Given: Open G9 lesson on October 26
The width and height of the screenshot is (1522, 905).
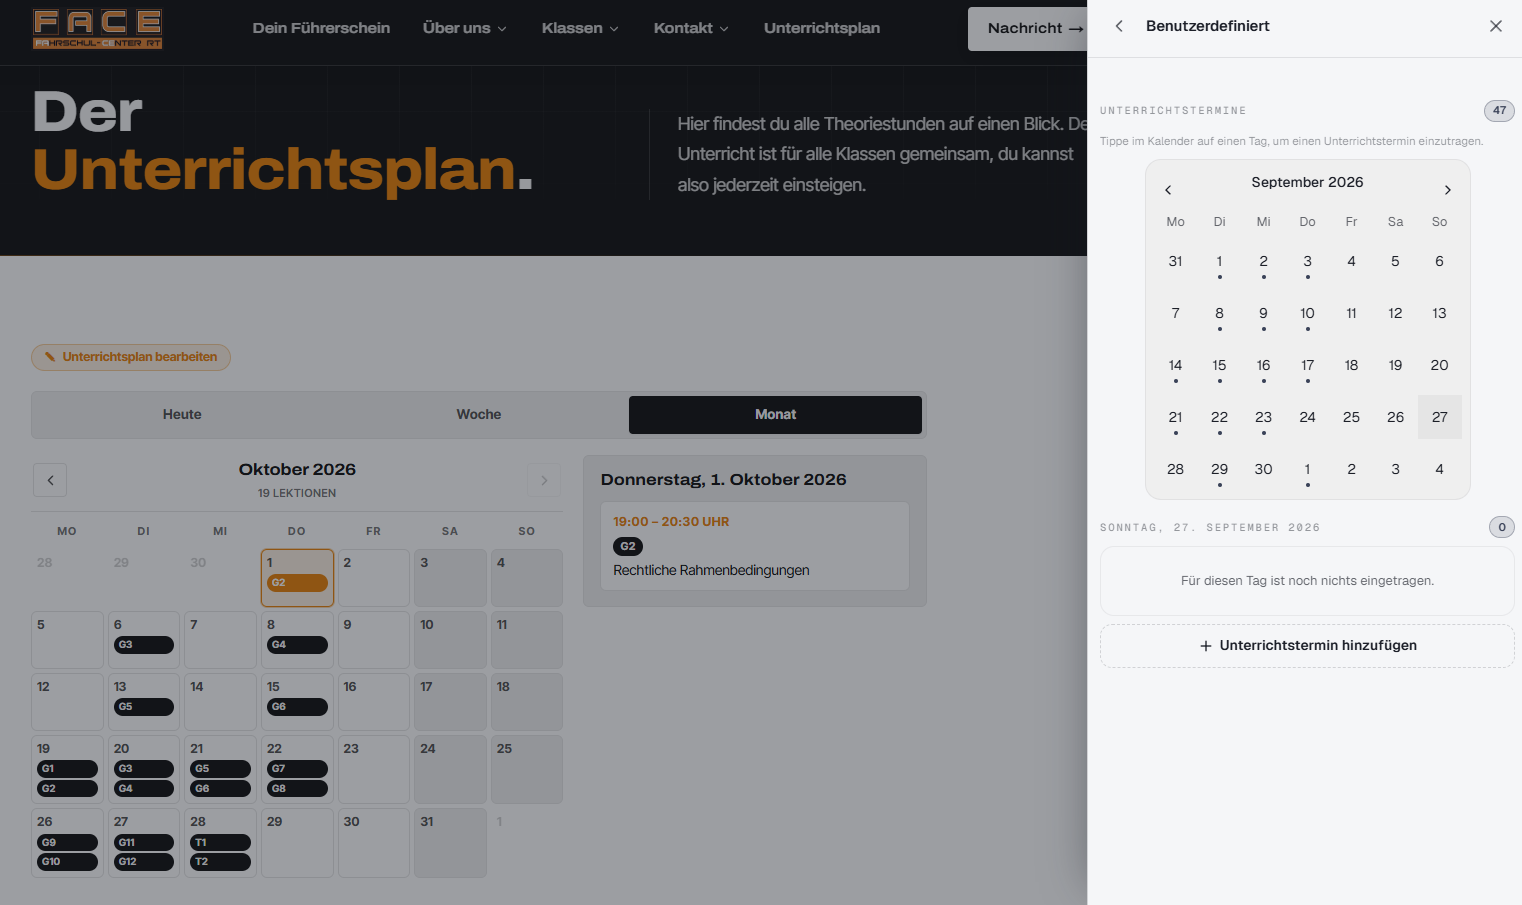Looking at the screenshot, I should [67, 843].
